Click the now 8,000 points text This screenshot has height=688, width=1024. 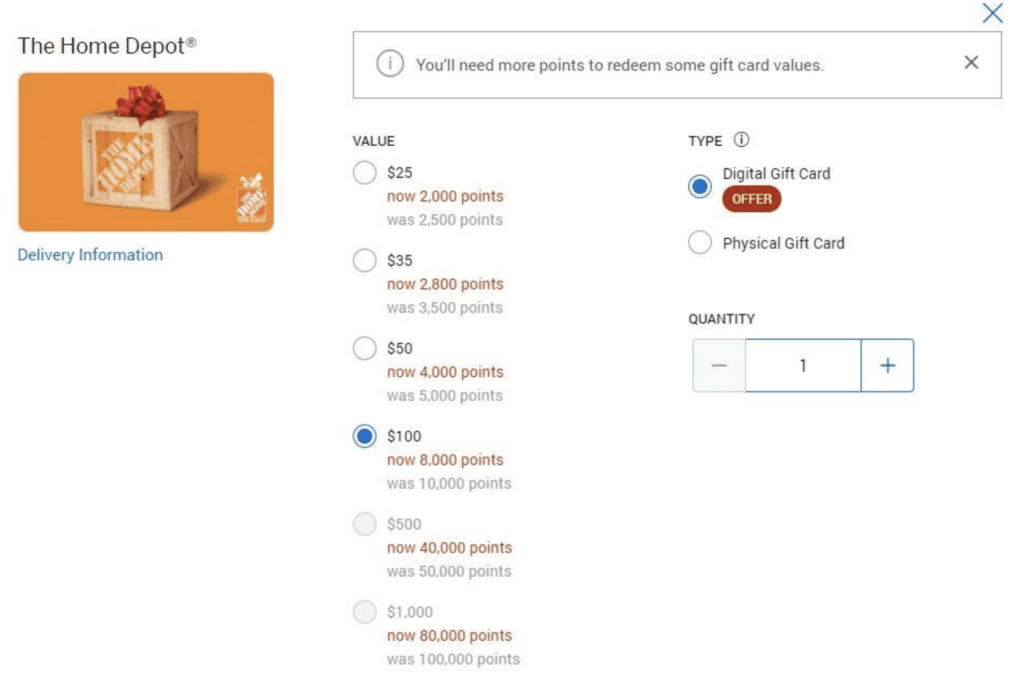click(x=445, y=460)
